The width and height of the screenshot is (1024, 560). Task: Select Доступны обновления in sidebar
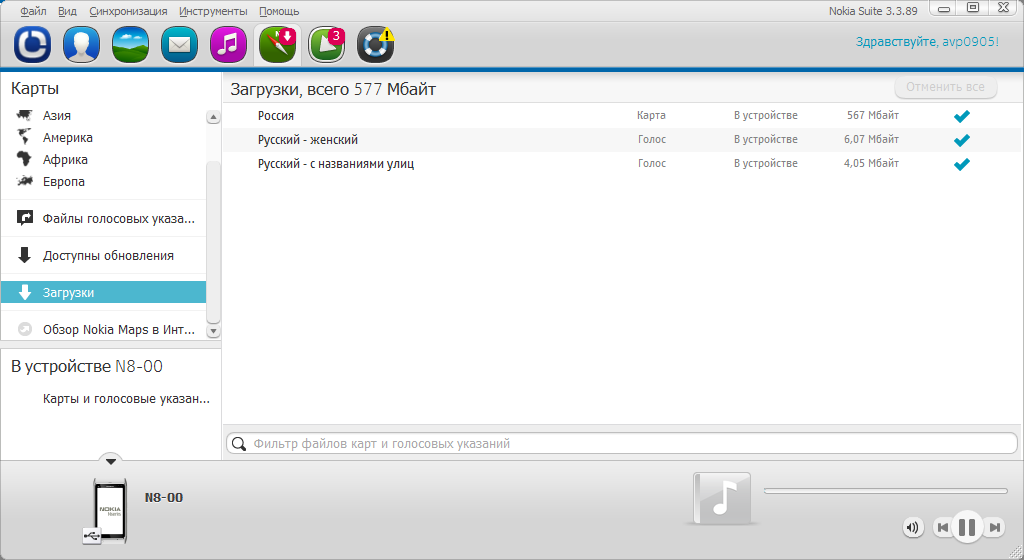click(108, 256)
